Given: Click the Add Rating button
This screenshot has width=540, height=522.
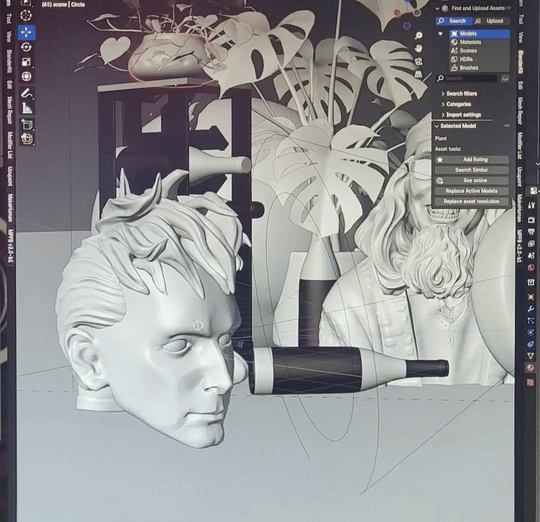Looking at the screenshot, I should (x=471, y=159).
